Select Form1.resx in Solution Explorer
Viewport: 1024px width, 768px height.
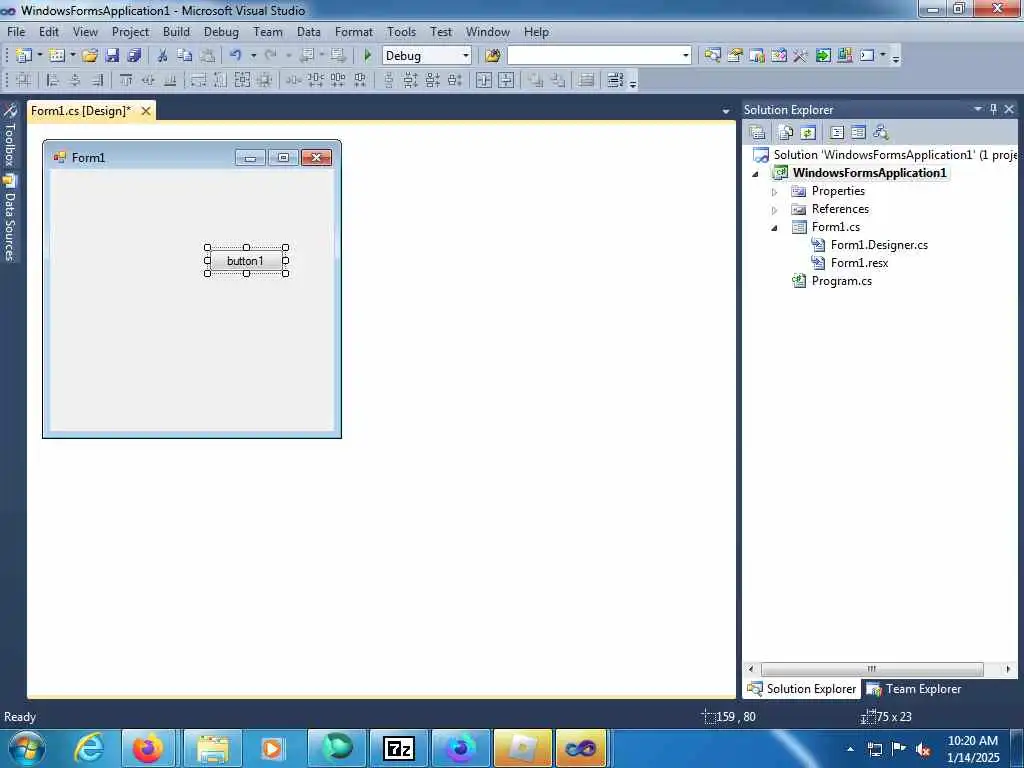tap(859, 263)
